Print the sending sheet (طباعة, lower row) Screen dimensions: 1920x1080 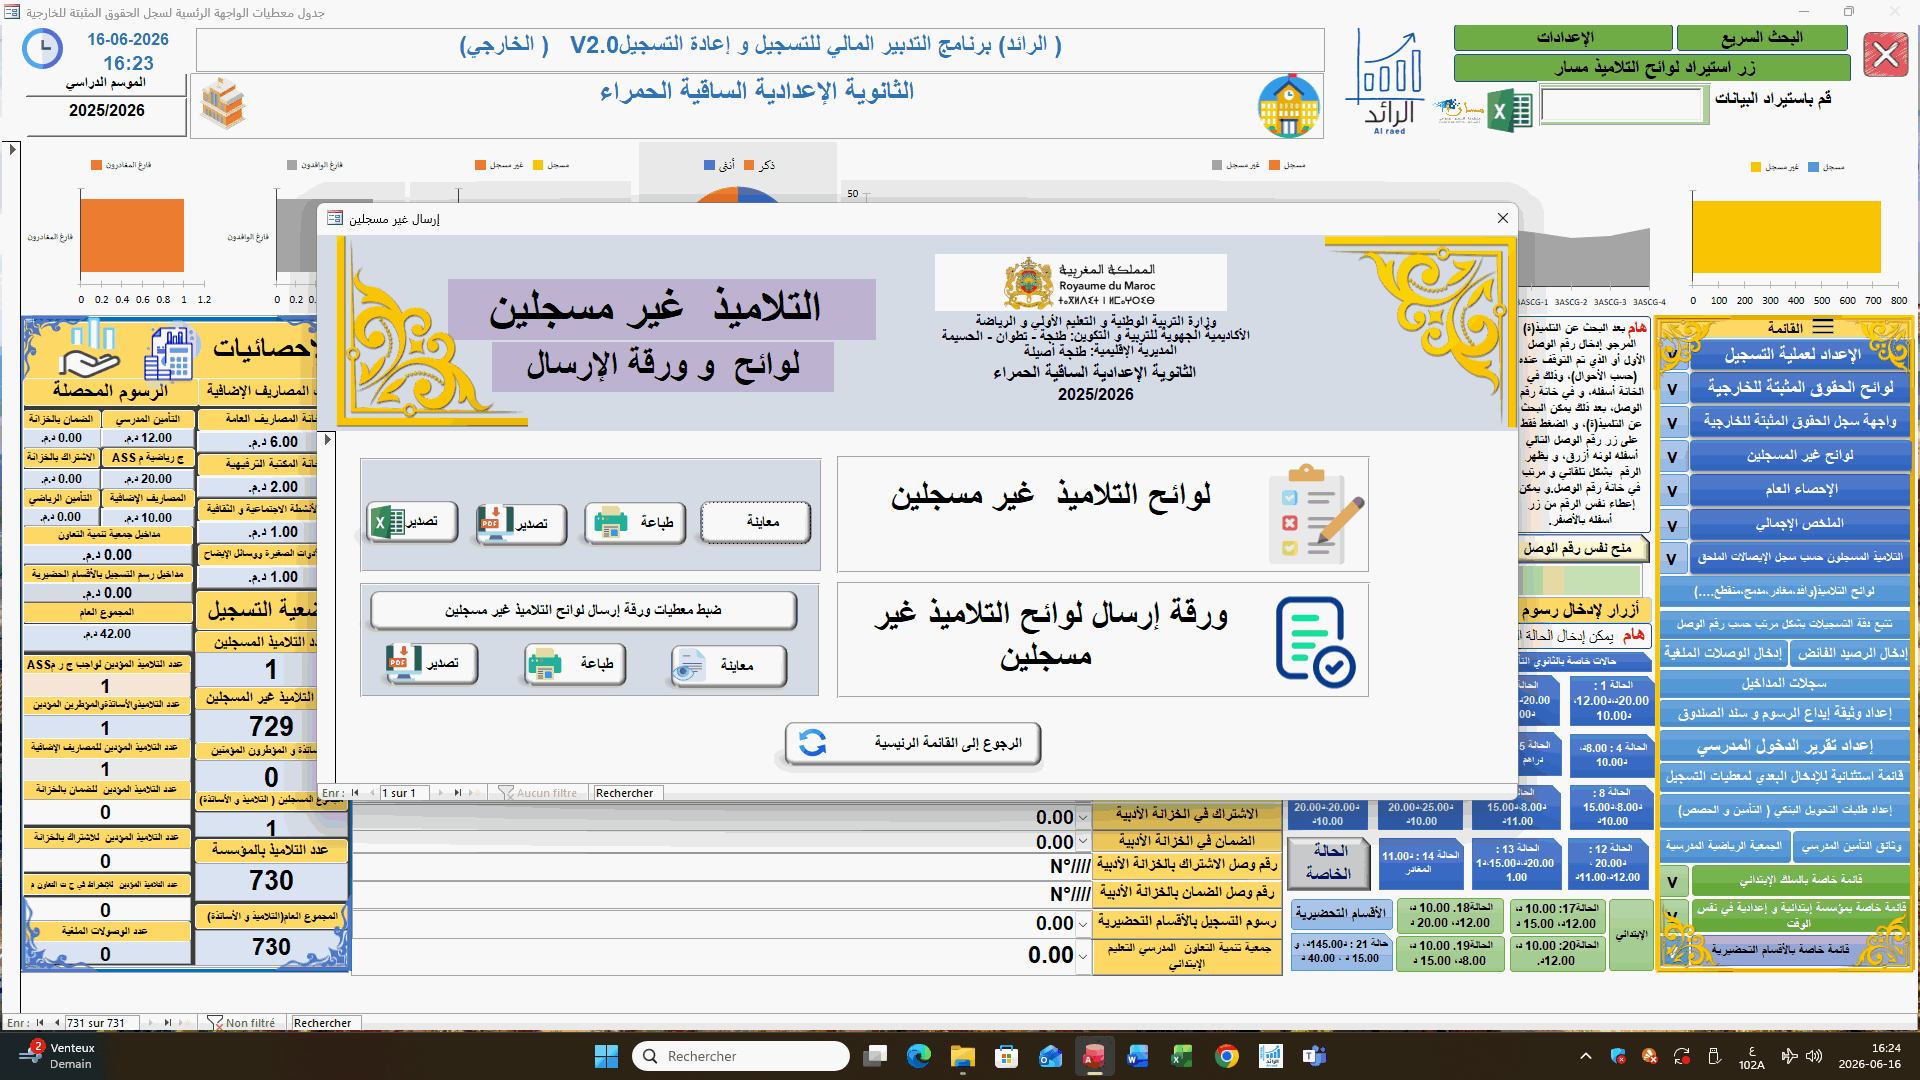point(575,664)
